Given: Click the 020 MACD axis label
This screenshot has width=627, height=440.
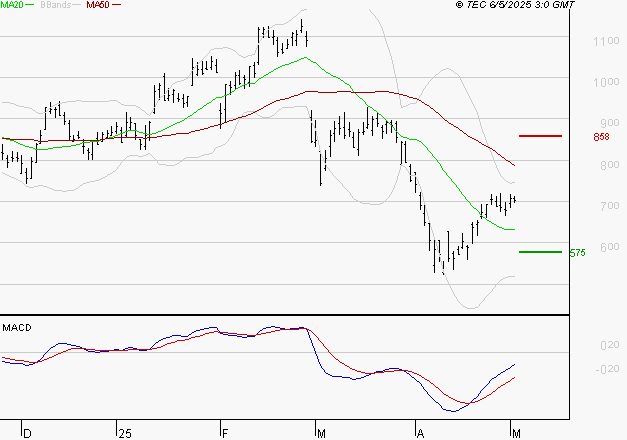Looking at the screenshot, I should 609,345.
